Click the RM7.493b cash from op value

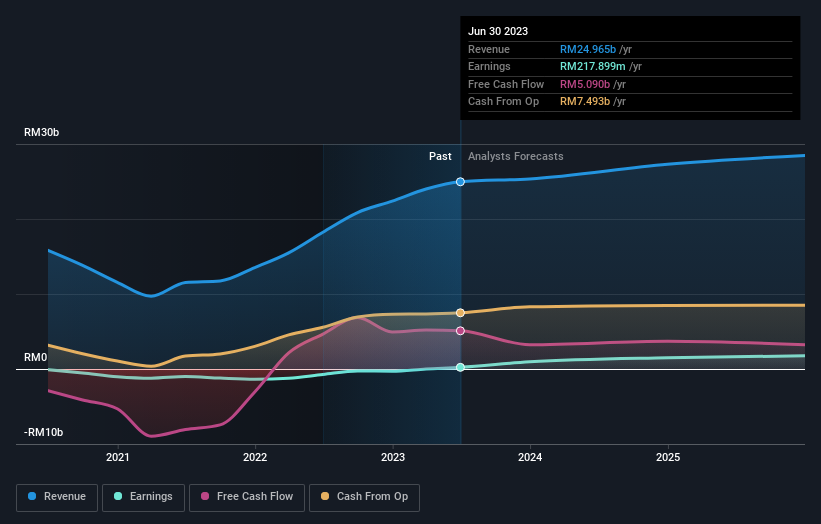click(585, 102)
